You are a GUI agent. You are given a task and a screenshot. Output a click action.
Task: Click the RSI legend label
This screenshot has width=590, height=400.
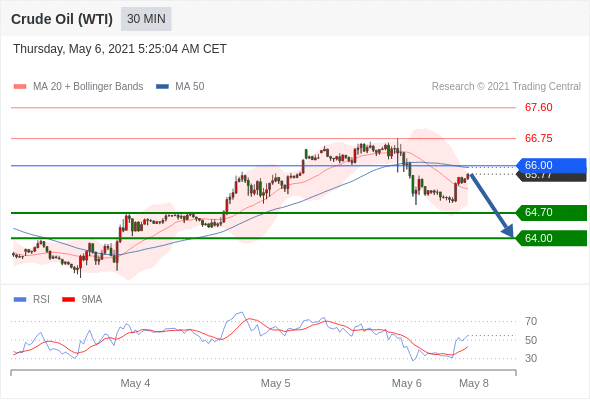(x=41, y=300)
